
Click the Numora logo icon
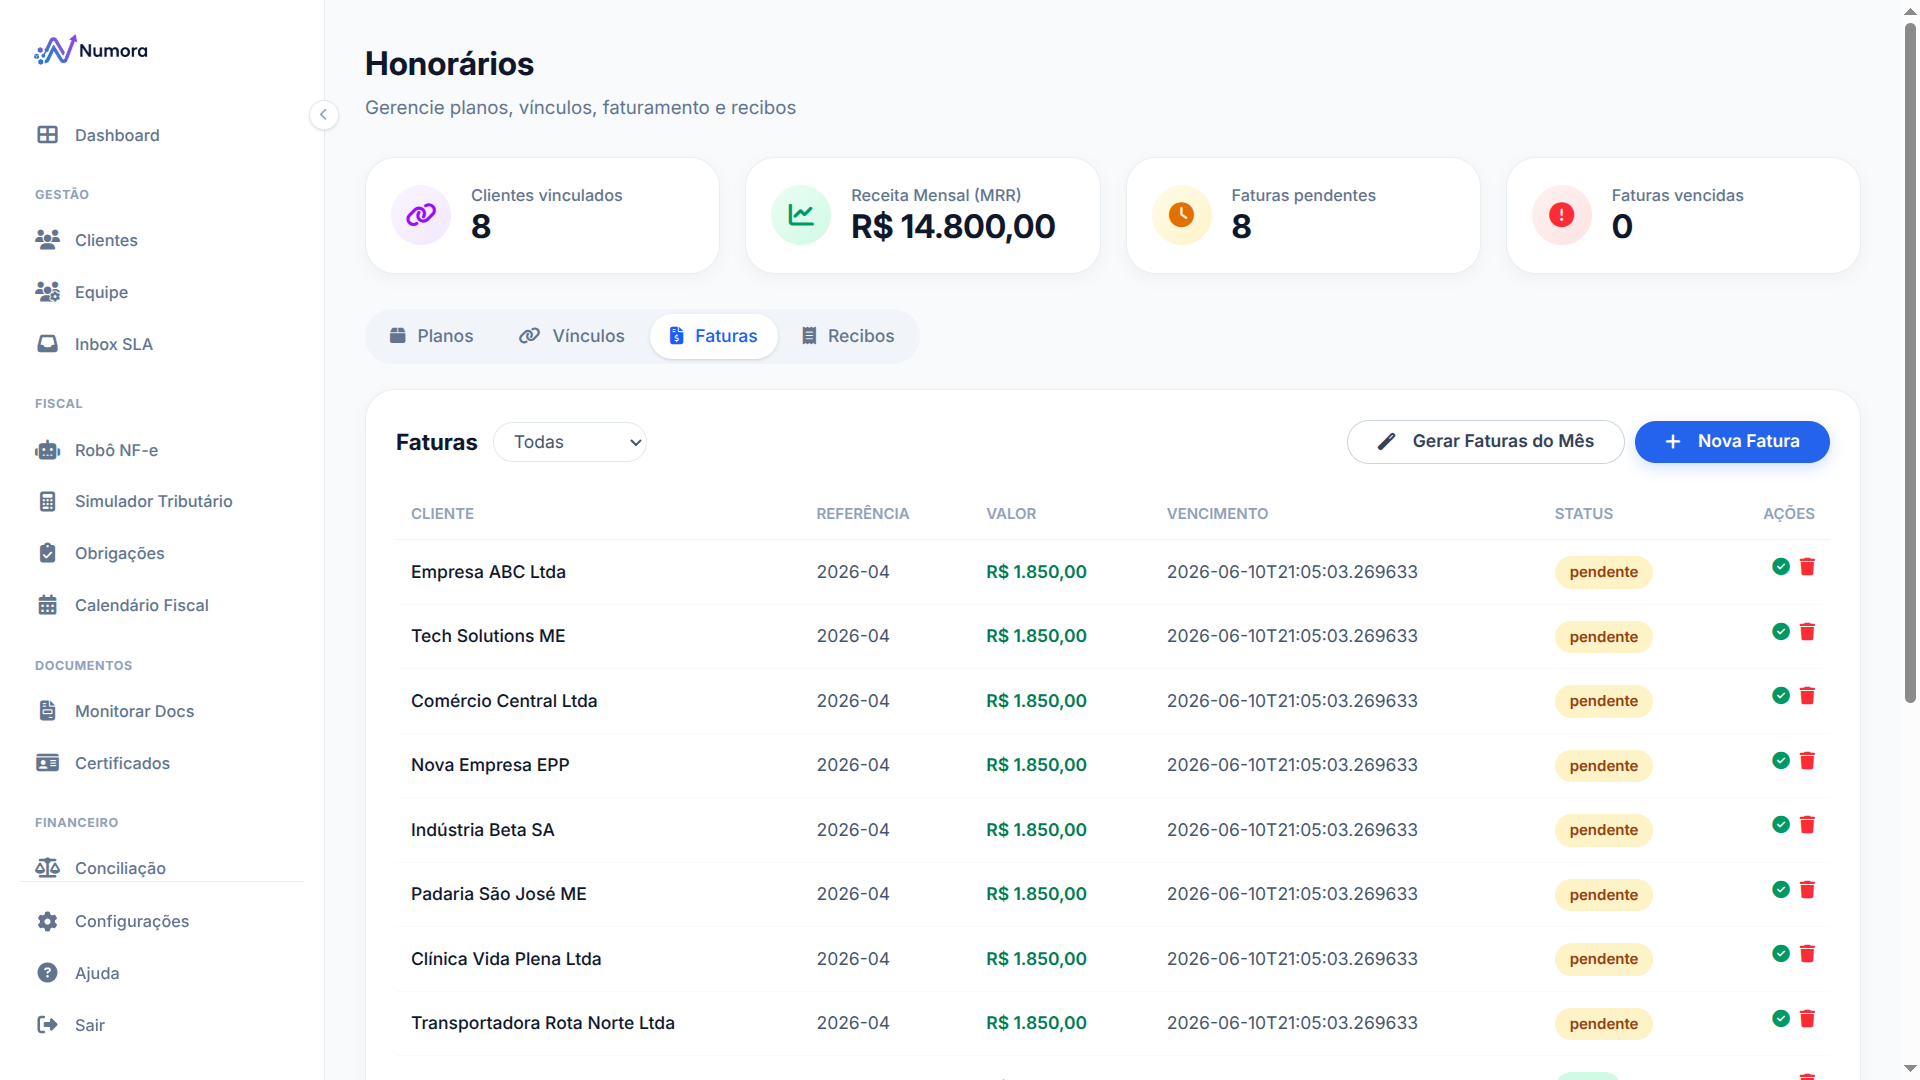point(55,50)
